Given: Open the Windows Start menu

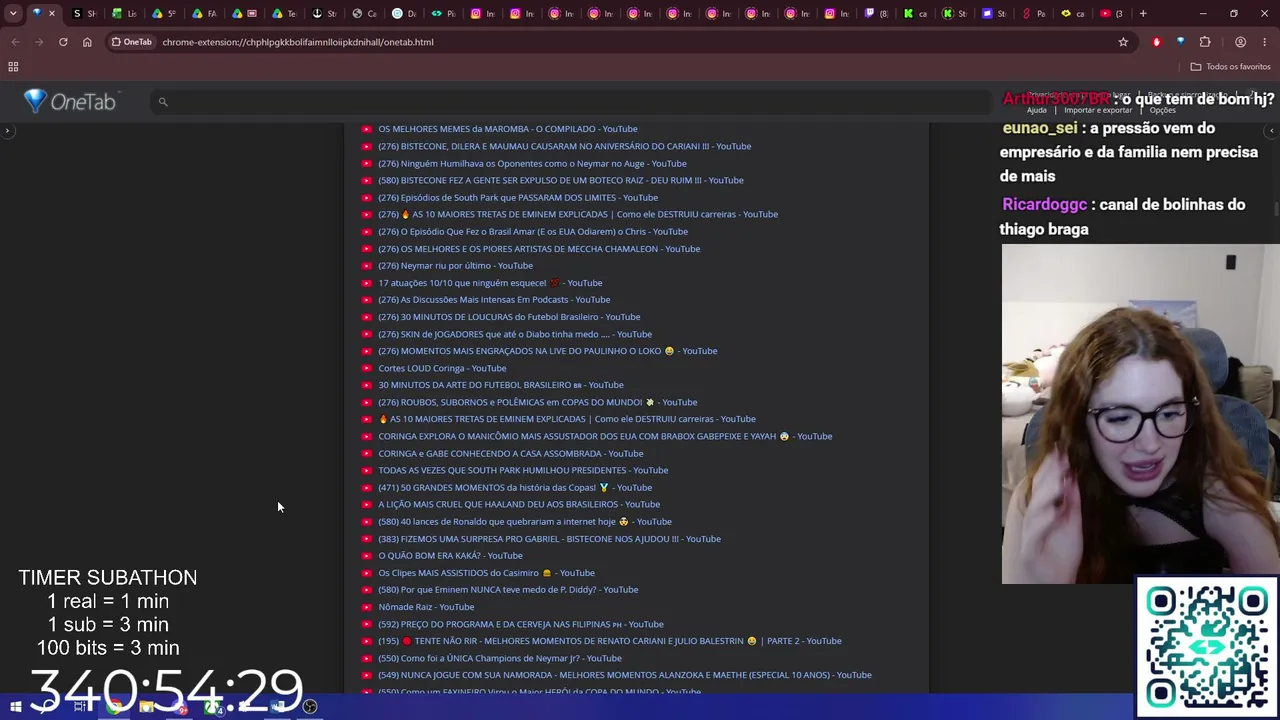Looking at the screenshot, I should pos(15,707).
